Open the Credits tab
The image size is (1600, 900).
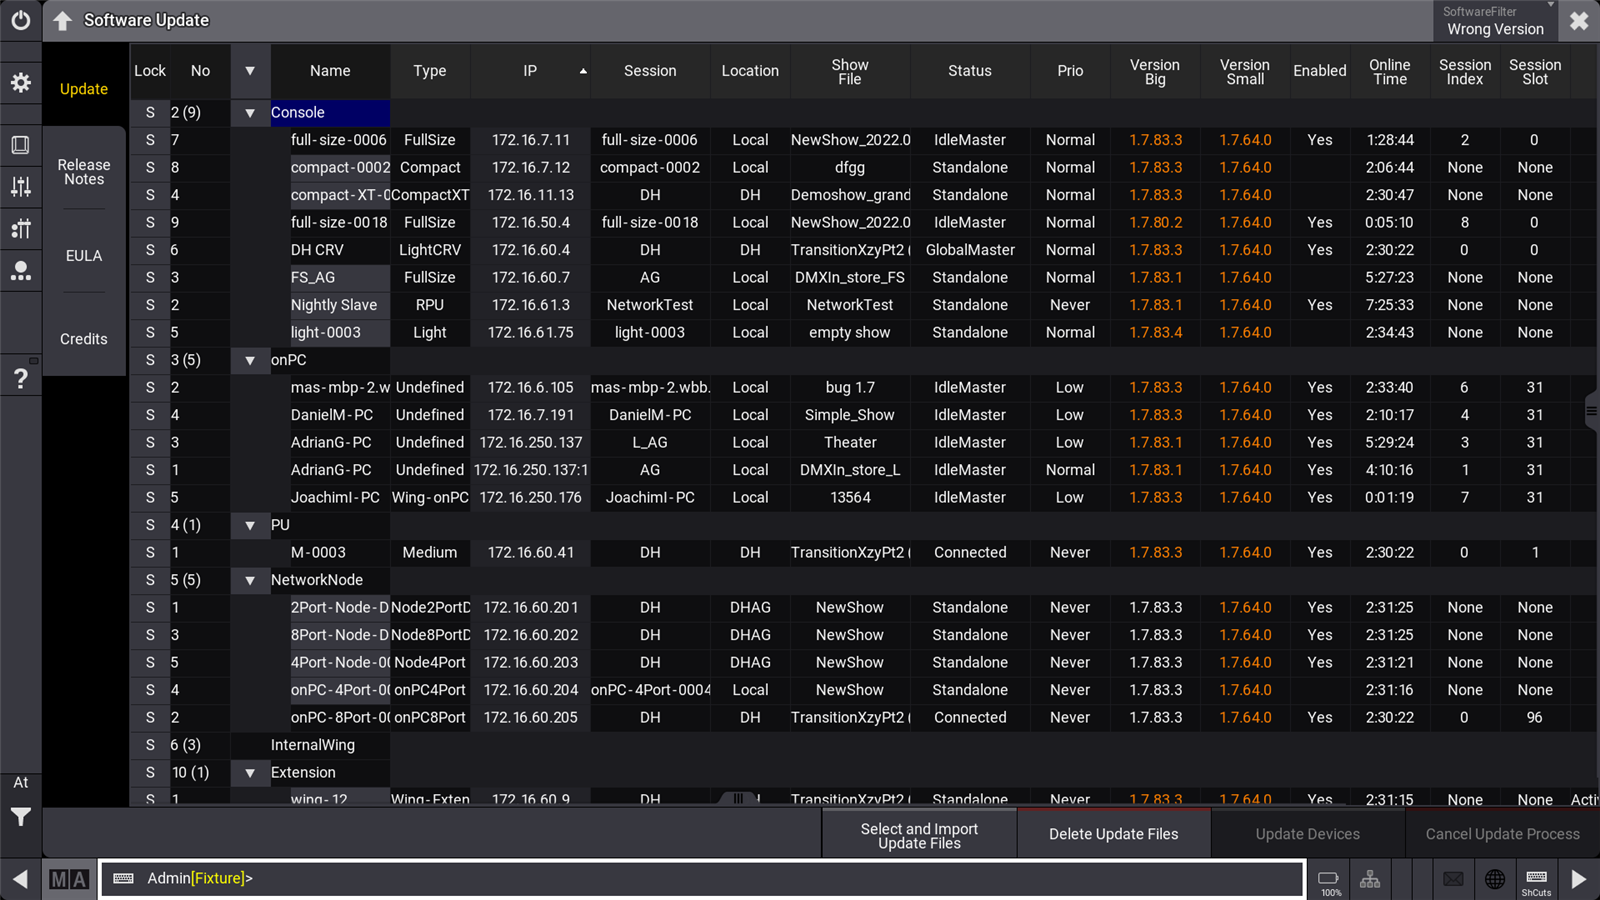click(x=84, y=339)
